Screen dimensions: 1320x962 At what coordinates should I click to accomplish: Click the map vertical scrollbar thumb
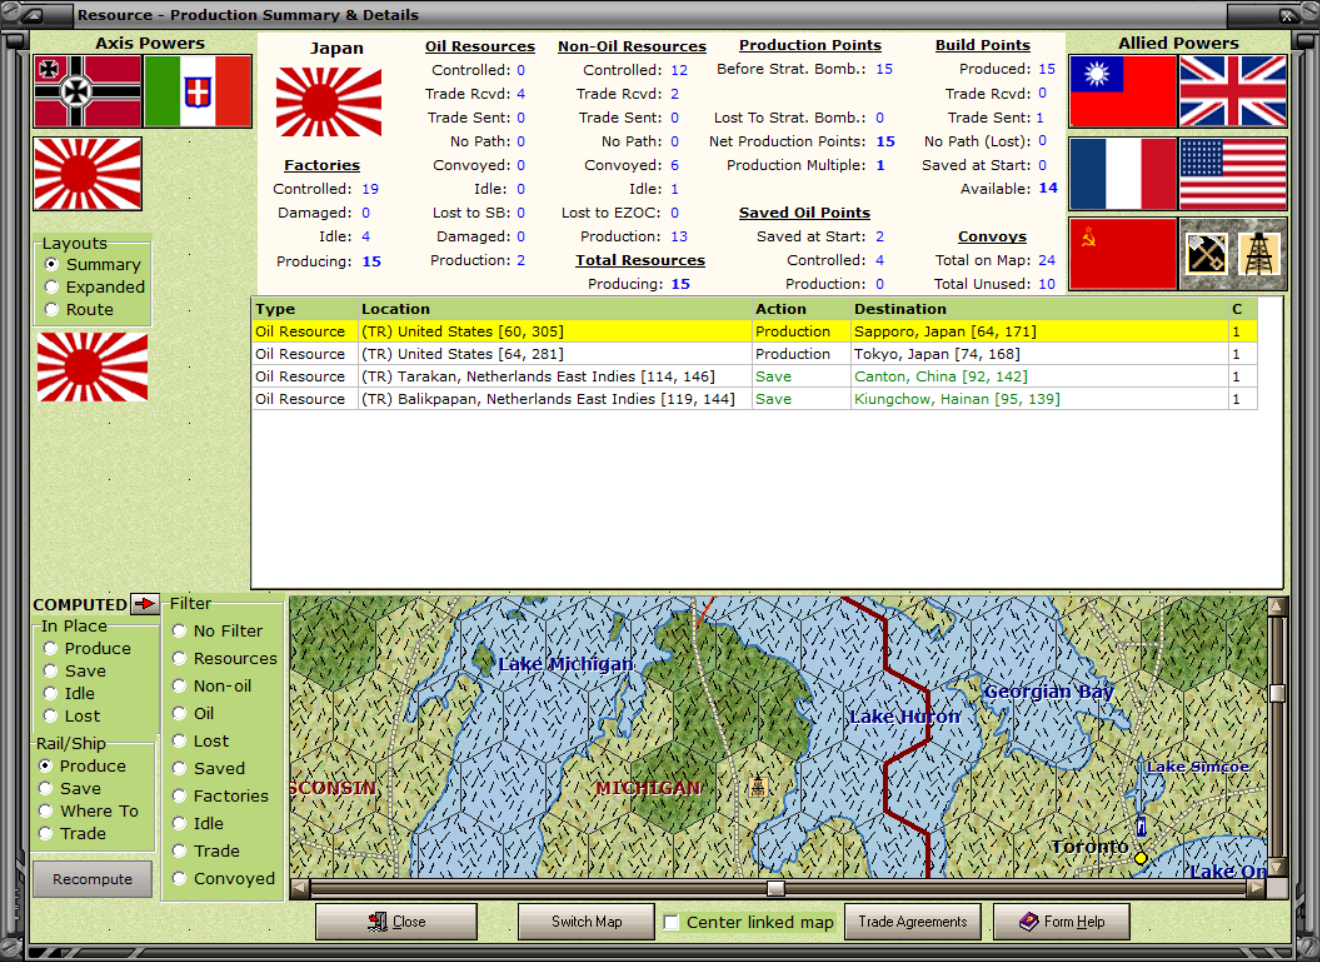1276,693
